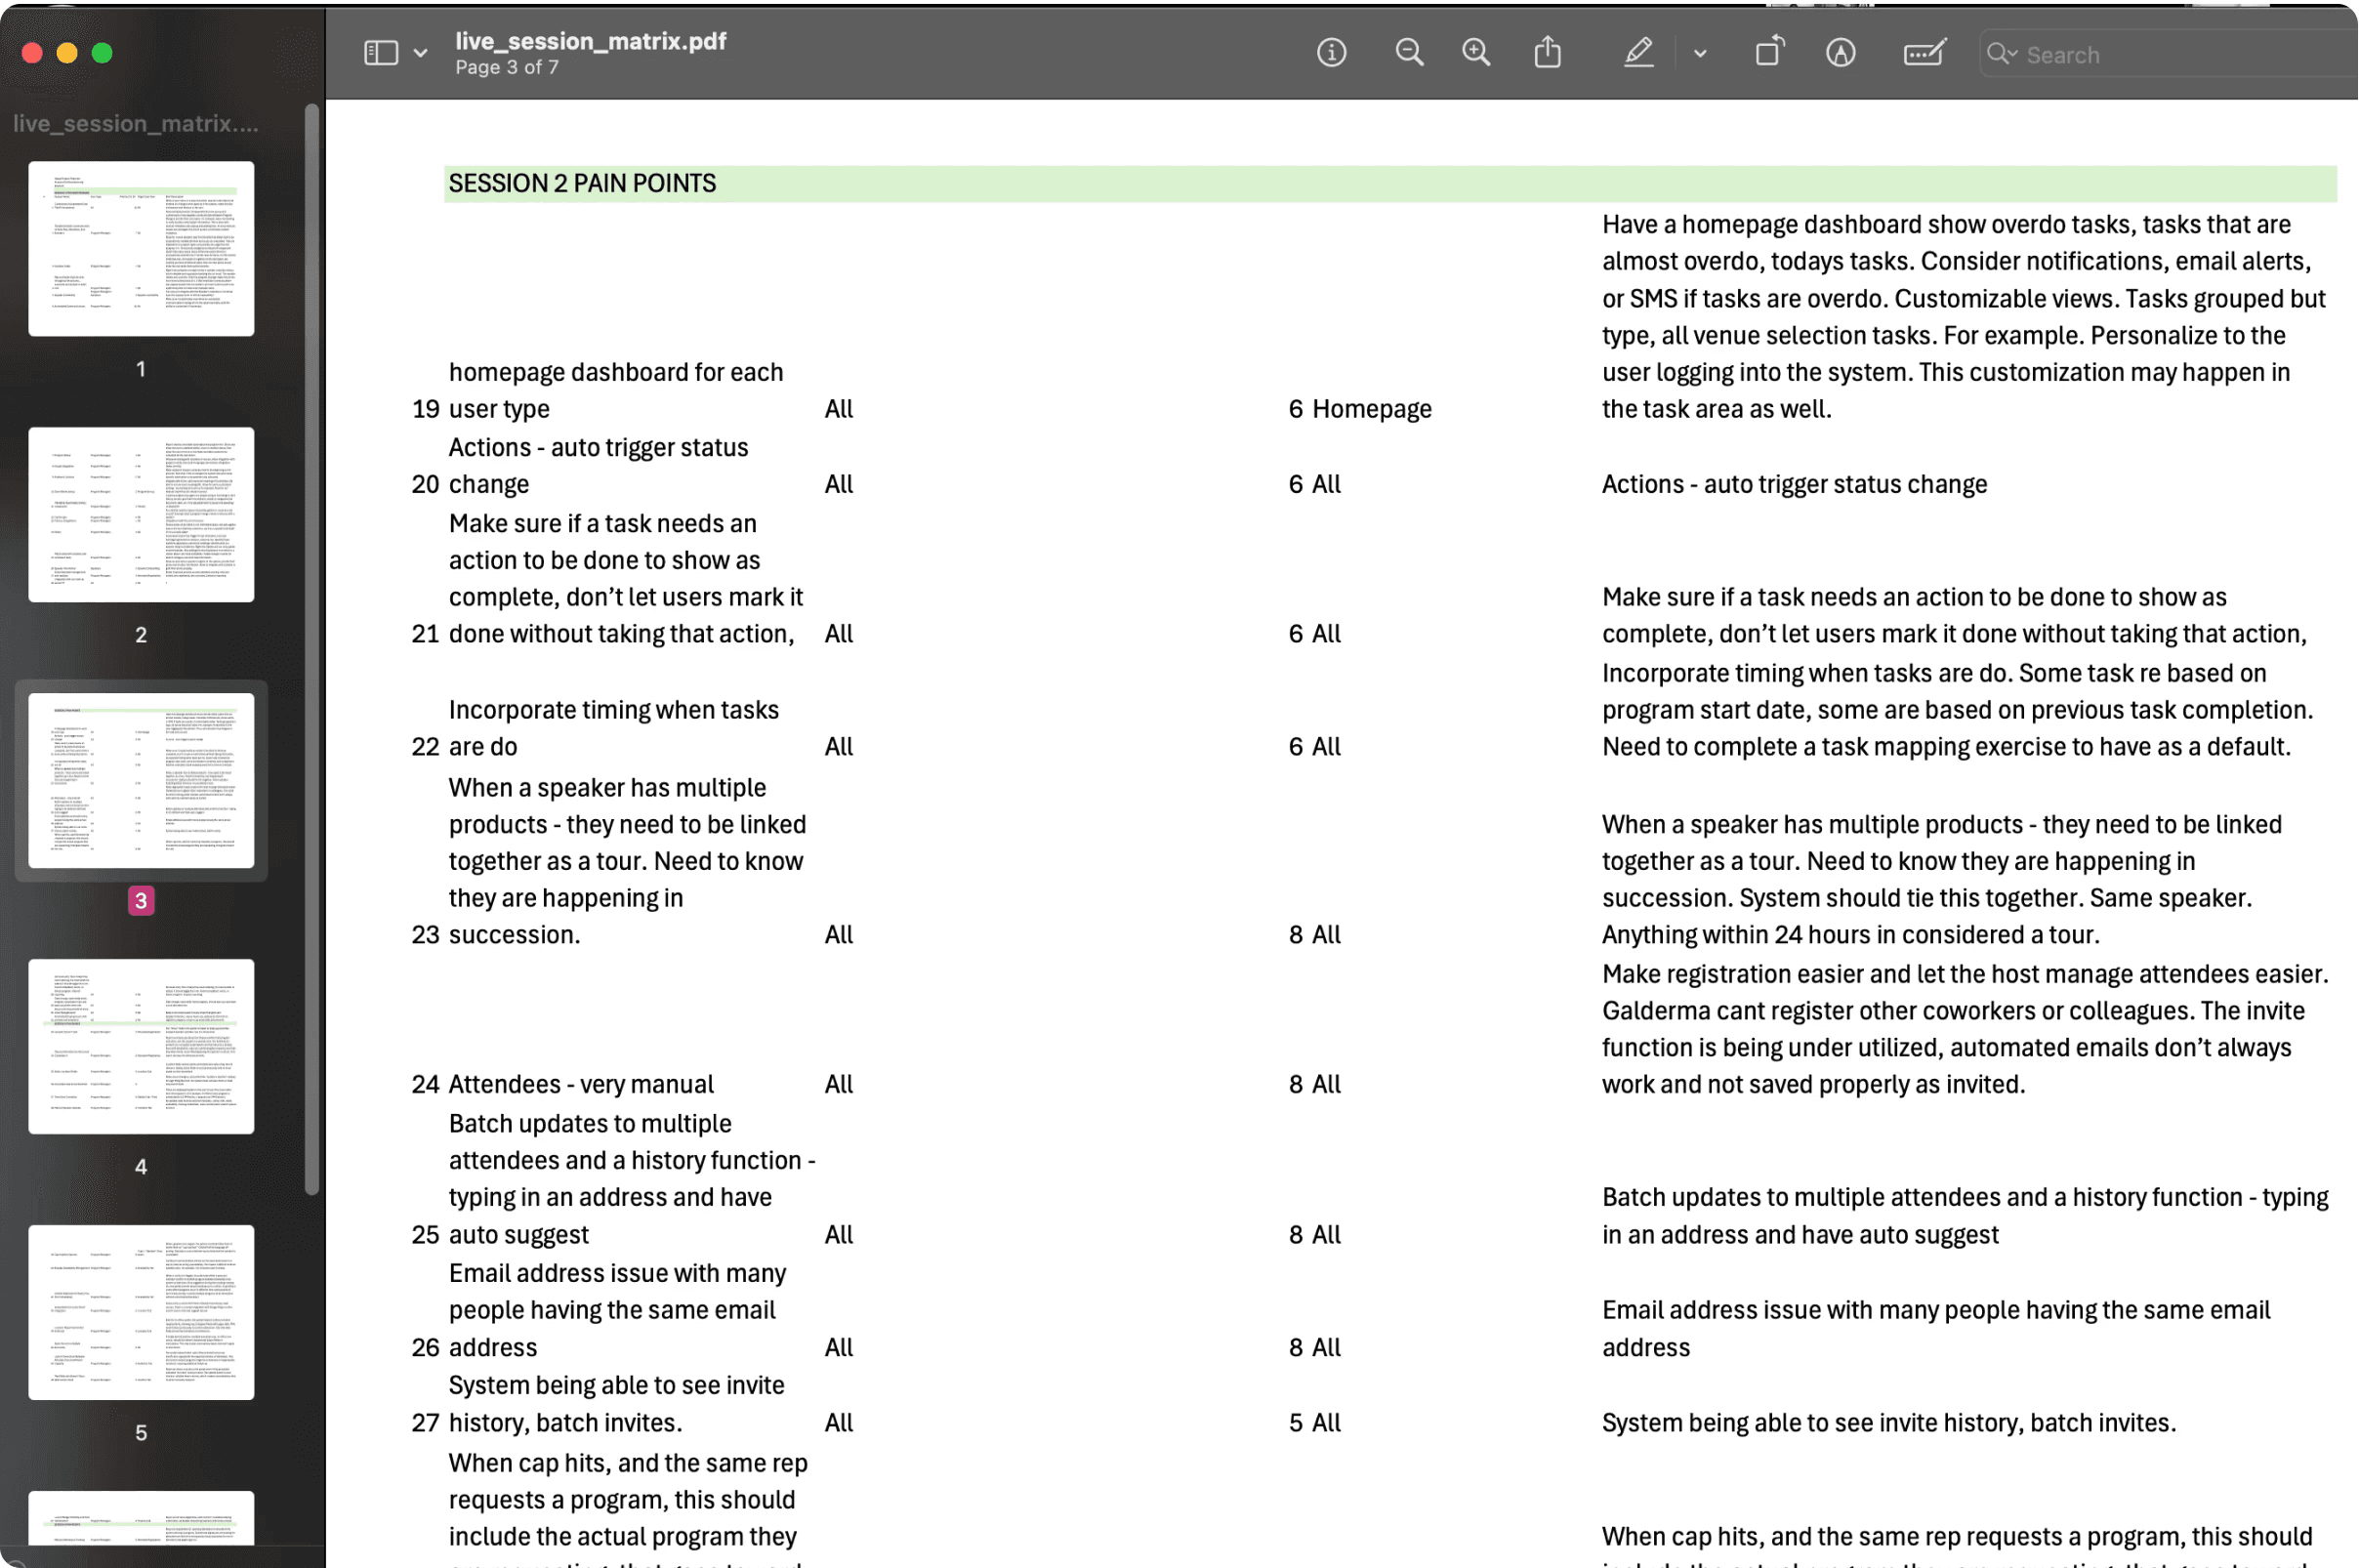Click the Inspector info icon
This screenshot has width=2359, height=1568.
tap(1331, 52)
